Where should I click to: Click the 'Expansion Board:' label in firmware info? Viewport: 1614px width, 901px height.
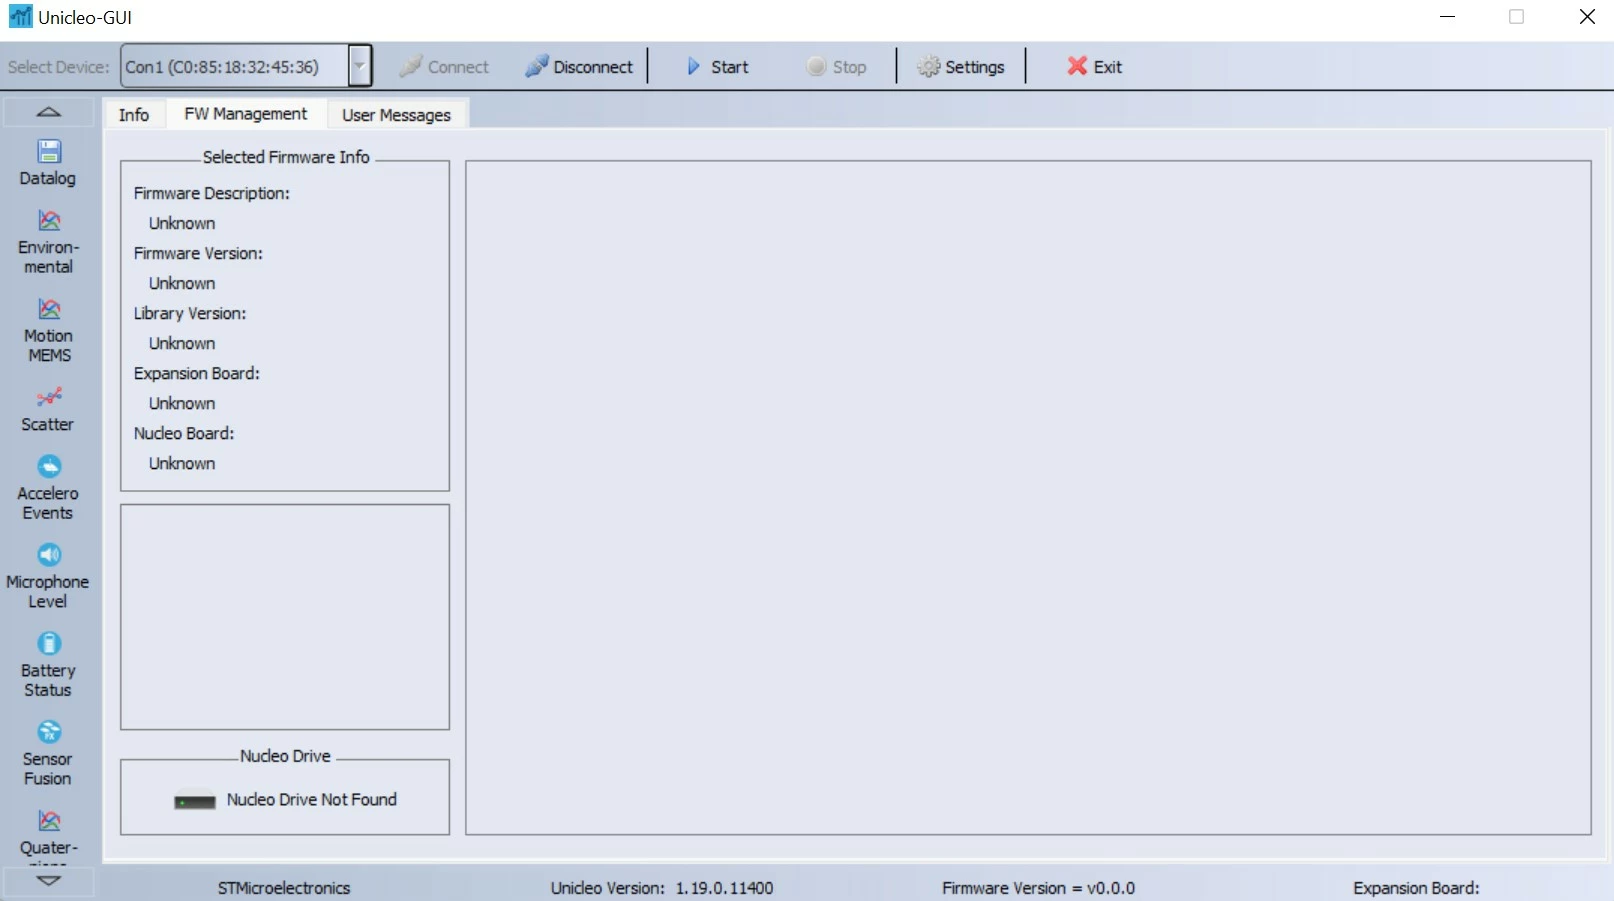click(197, 374)
